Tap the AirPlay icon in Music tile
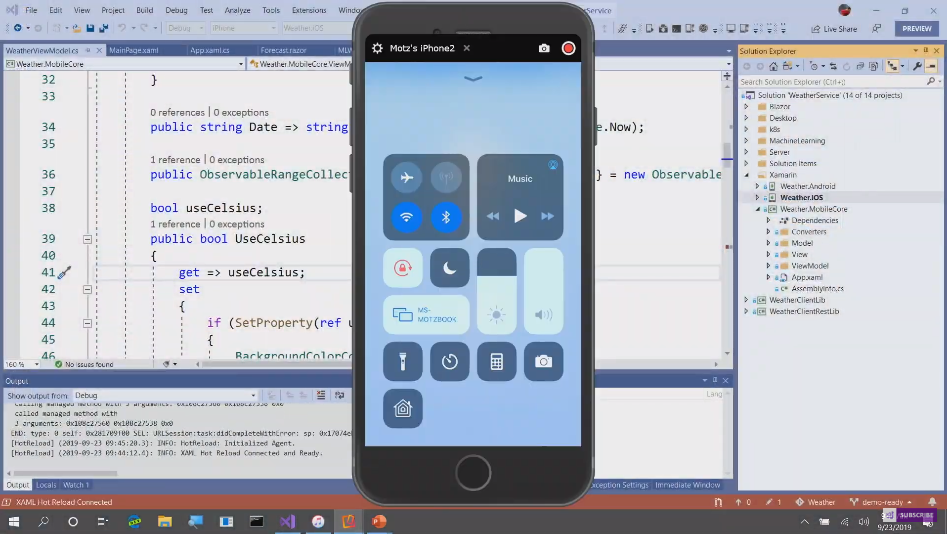Screen dimensions: 947x534 pos(553,165)
